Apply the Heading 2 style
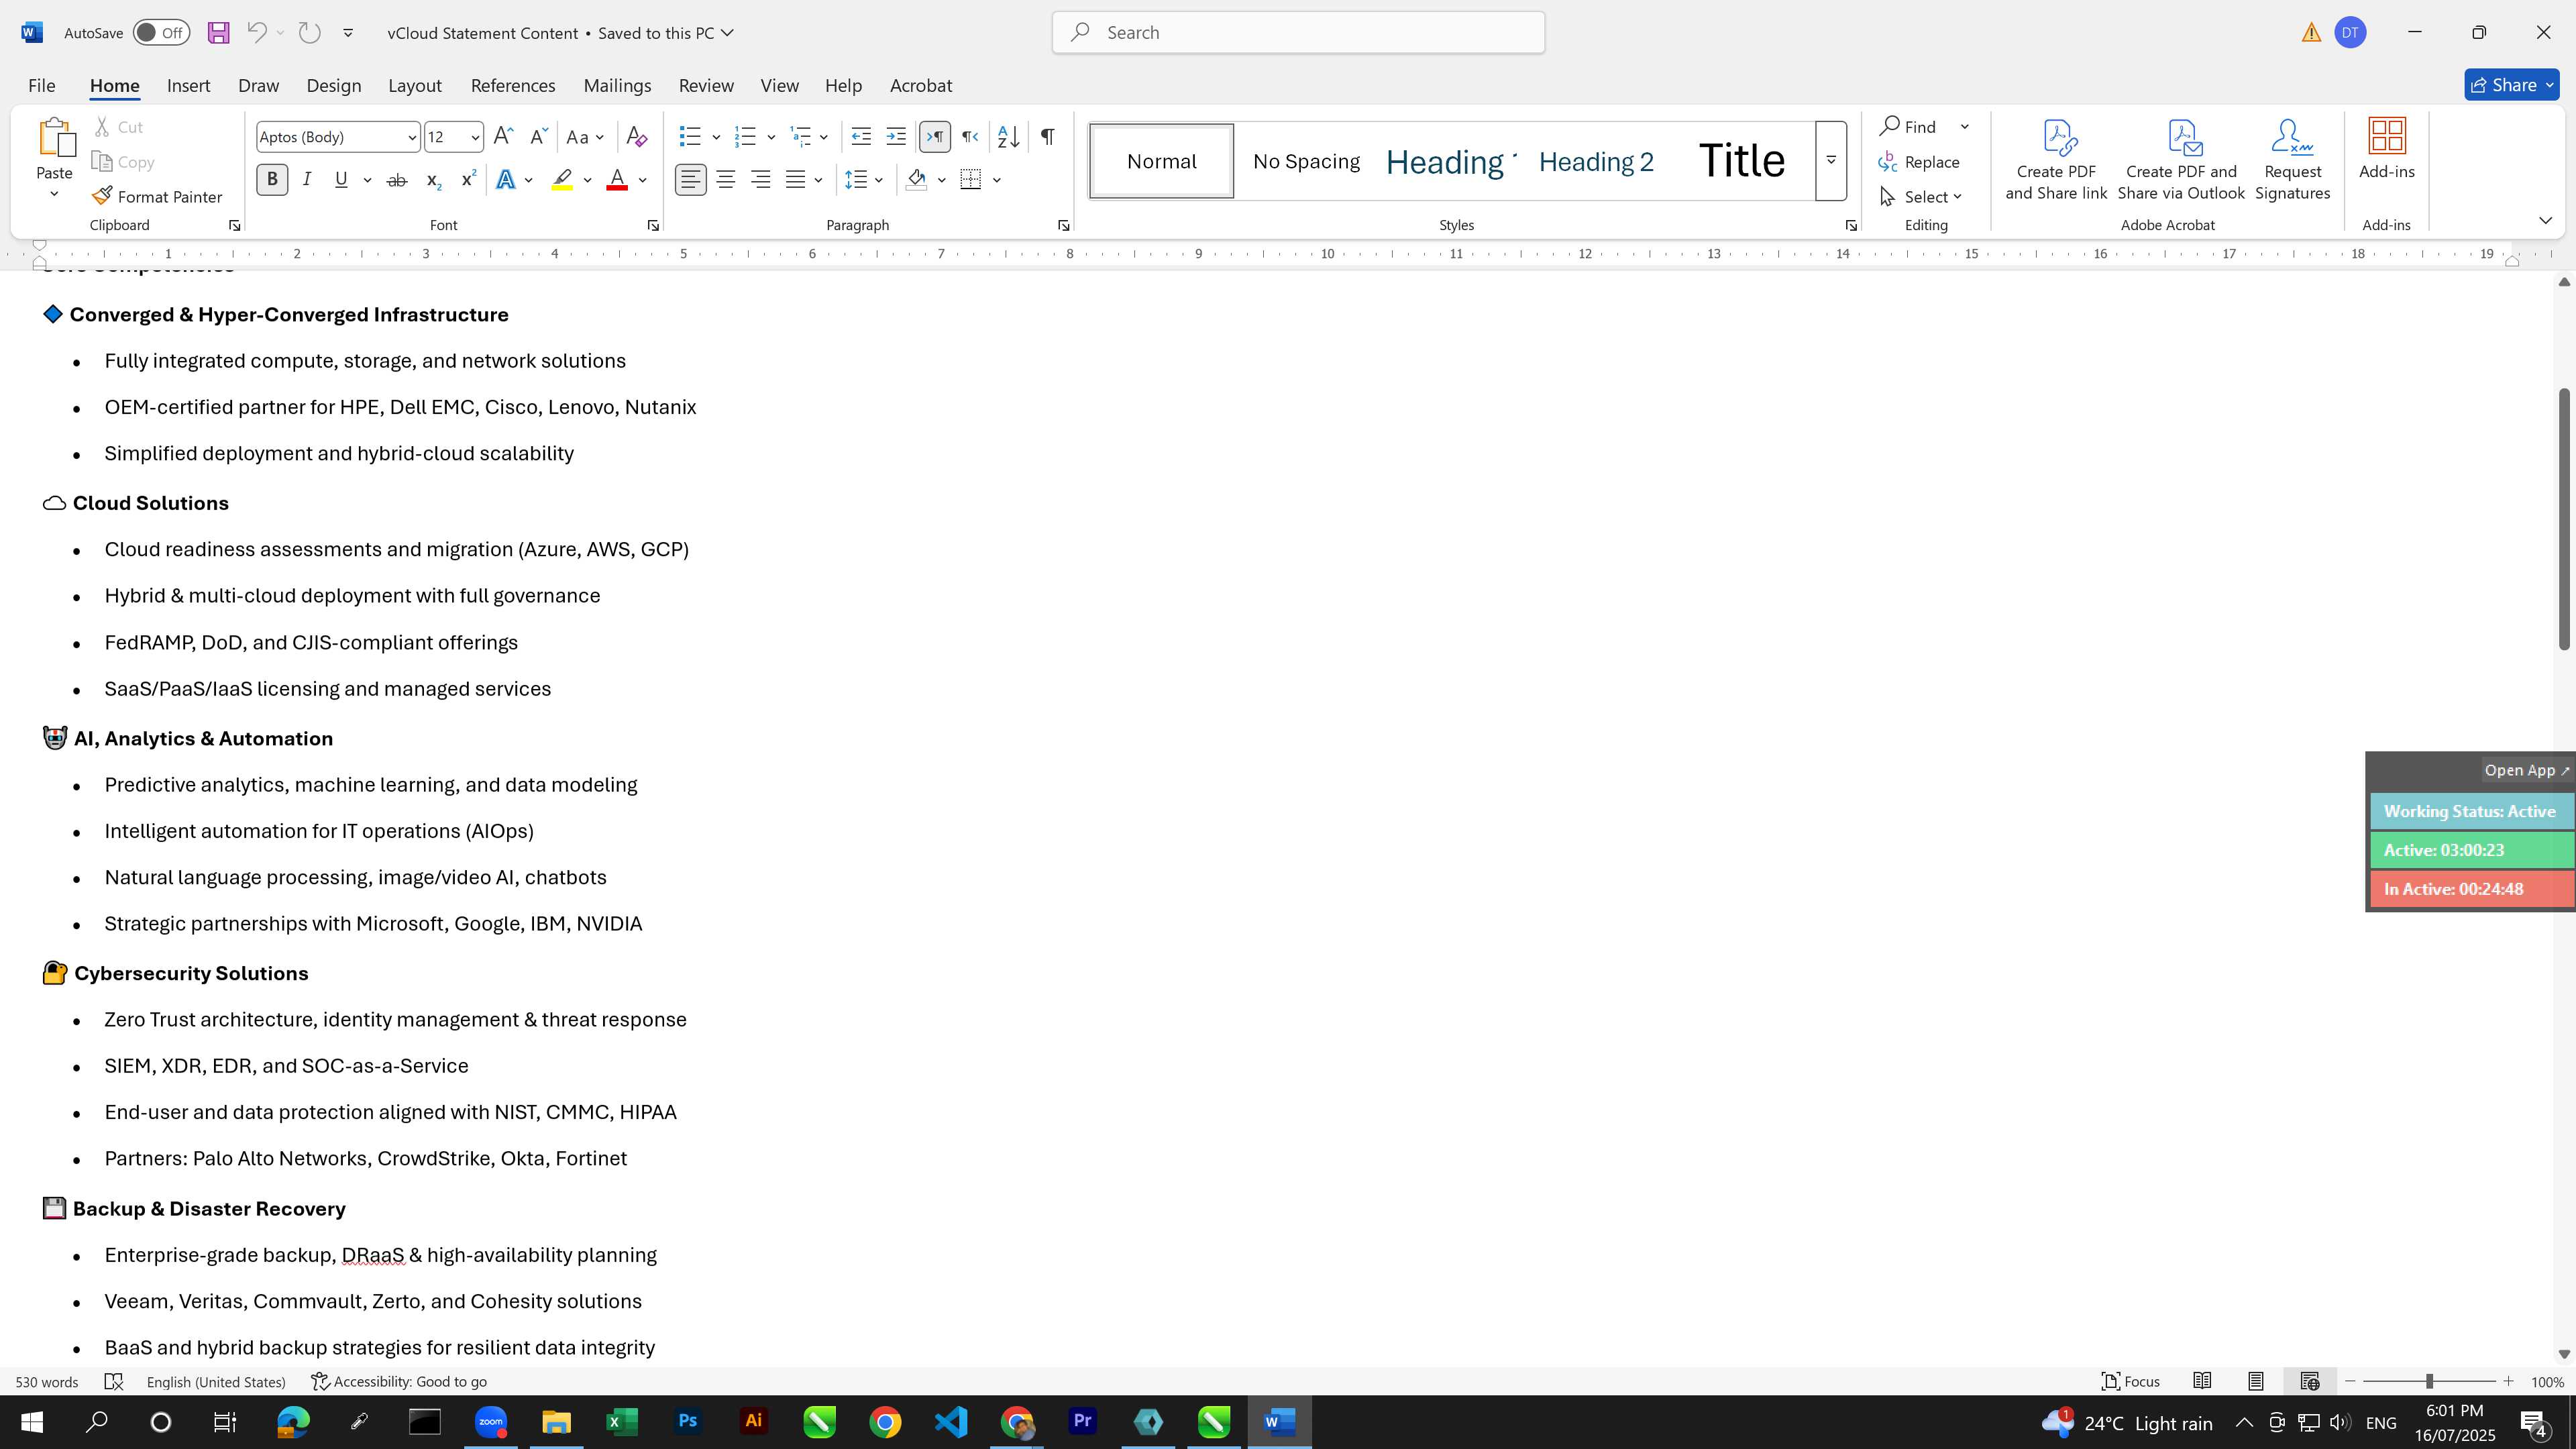The image size is (2576, 1449). (1596, 162)
